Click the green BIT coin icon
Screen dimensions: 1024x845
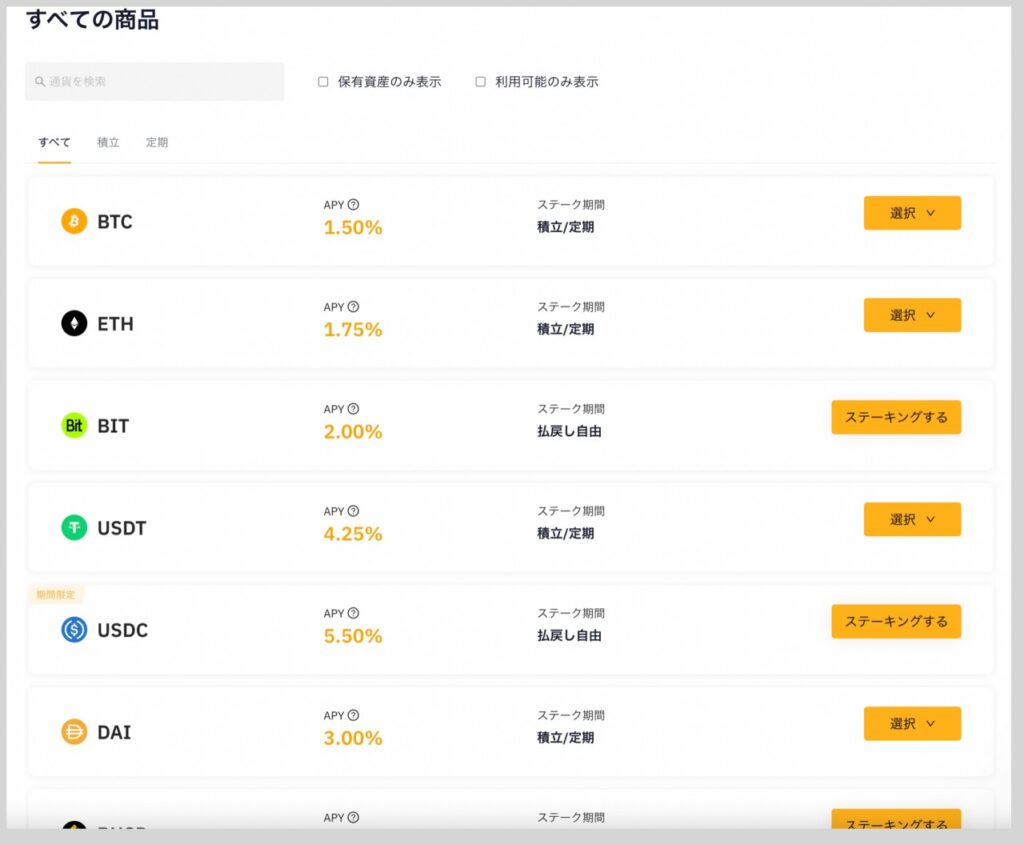(x=73, y=426)
